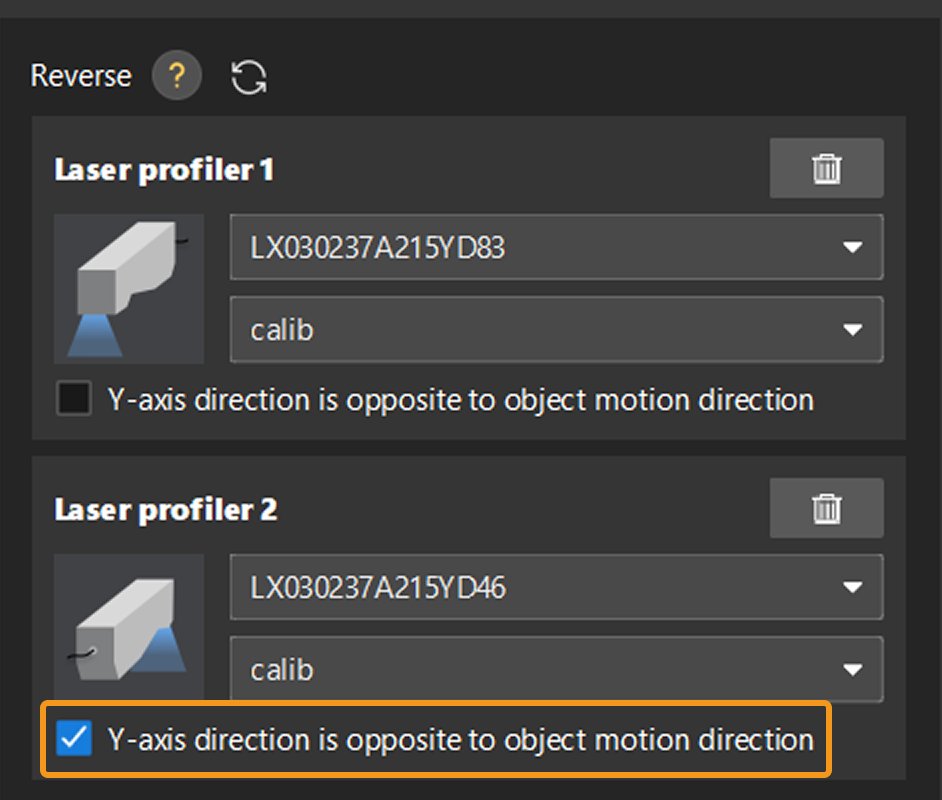
Task: Expand the arrow on Laser profiler 1's calib dropdown
Action: tap(852, 329)
